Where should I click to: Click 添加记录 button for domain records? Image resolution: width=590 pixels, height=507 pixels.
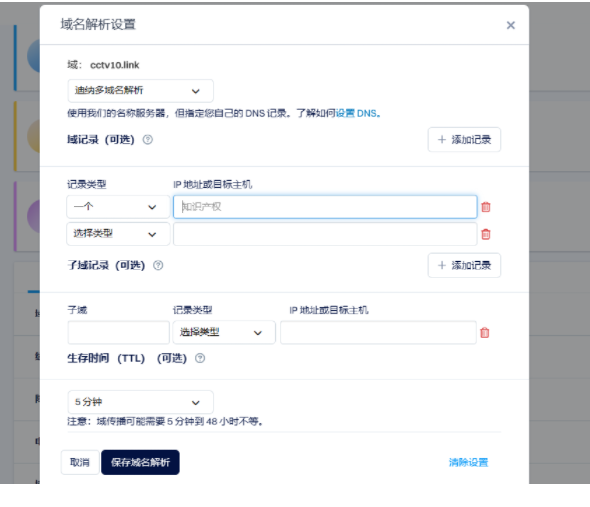[x=464, y=140]
